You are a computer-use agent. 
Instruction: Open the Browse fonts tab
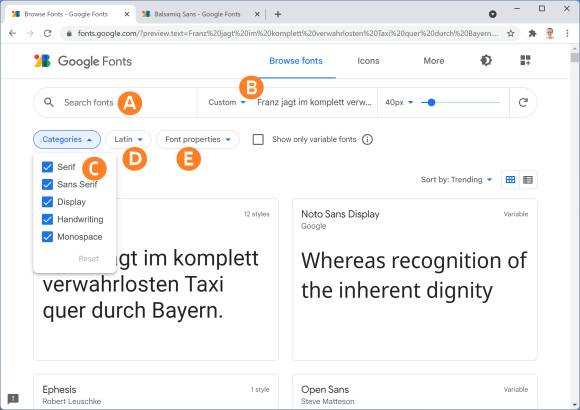click(296, 61)
